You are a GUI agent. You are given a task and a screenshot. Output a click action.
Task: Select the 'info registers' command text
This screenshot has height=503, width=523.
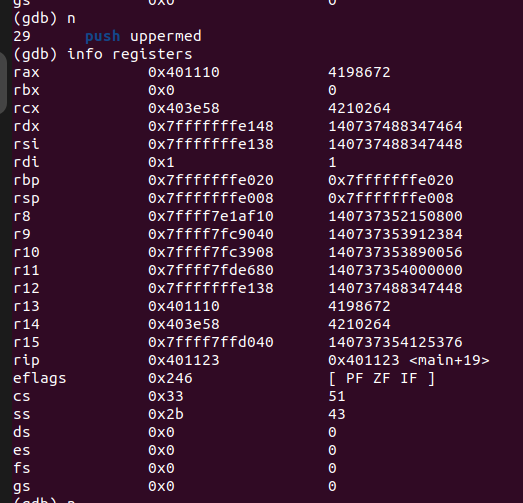pyautogui.click(x=130, y=54)
